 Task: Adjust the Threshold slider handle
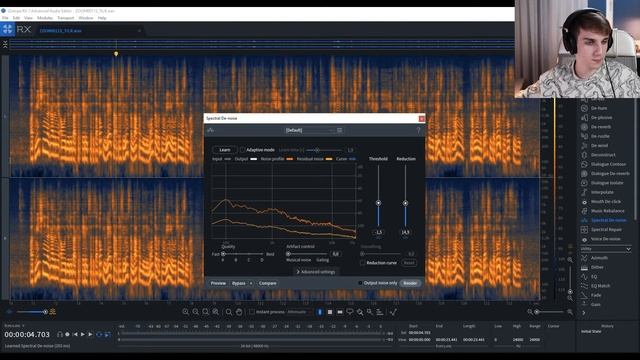[x=378, y=203]
